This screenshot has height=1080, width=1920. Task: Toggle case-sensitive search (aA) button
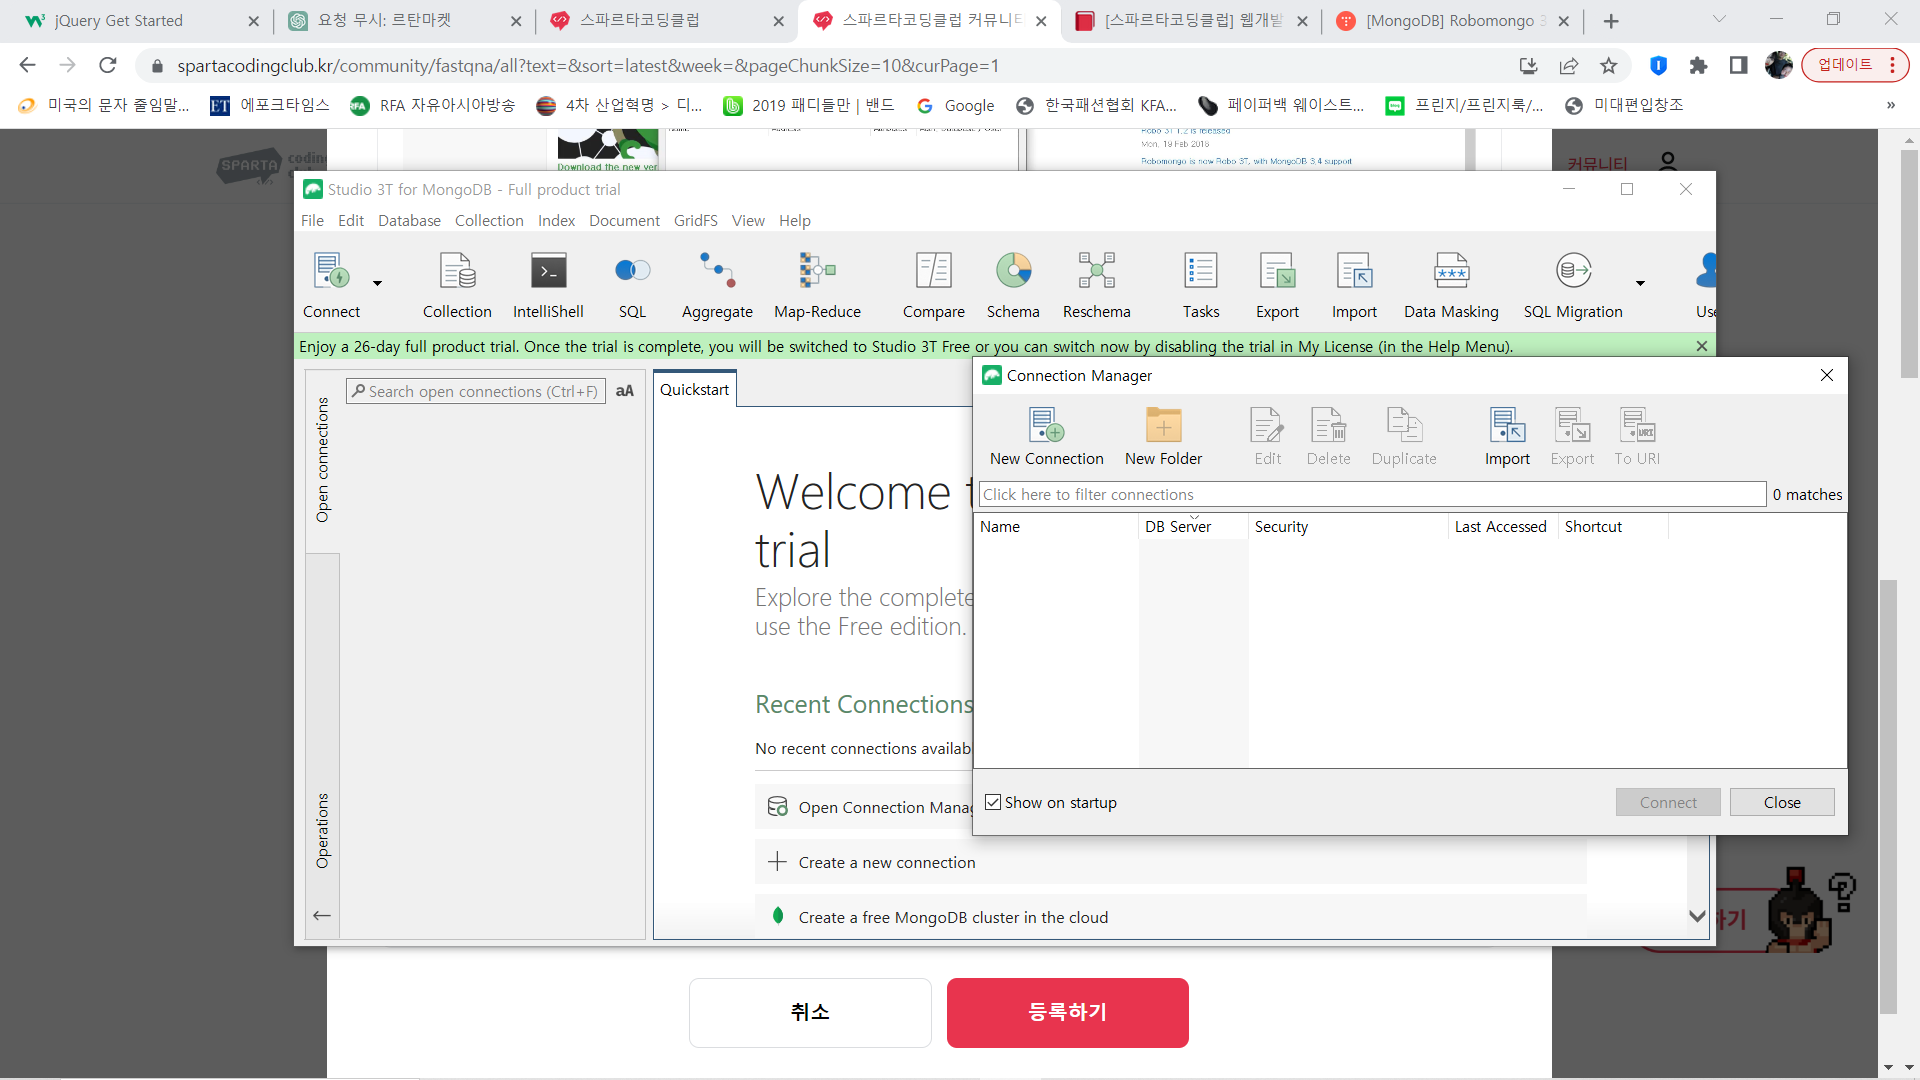[625, 391]
